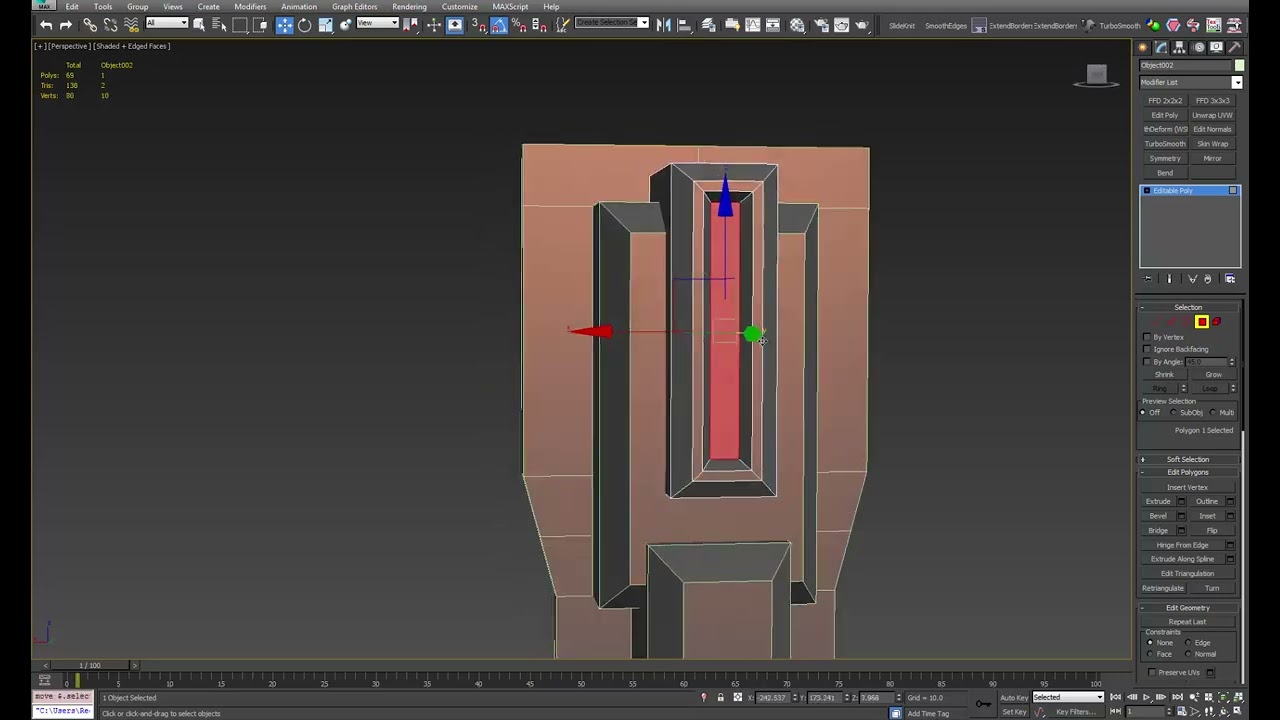Open the Customize menu
The width and height of the screenshot is (1280, 720).
459,6
